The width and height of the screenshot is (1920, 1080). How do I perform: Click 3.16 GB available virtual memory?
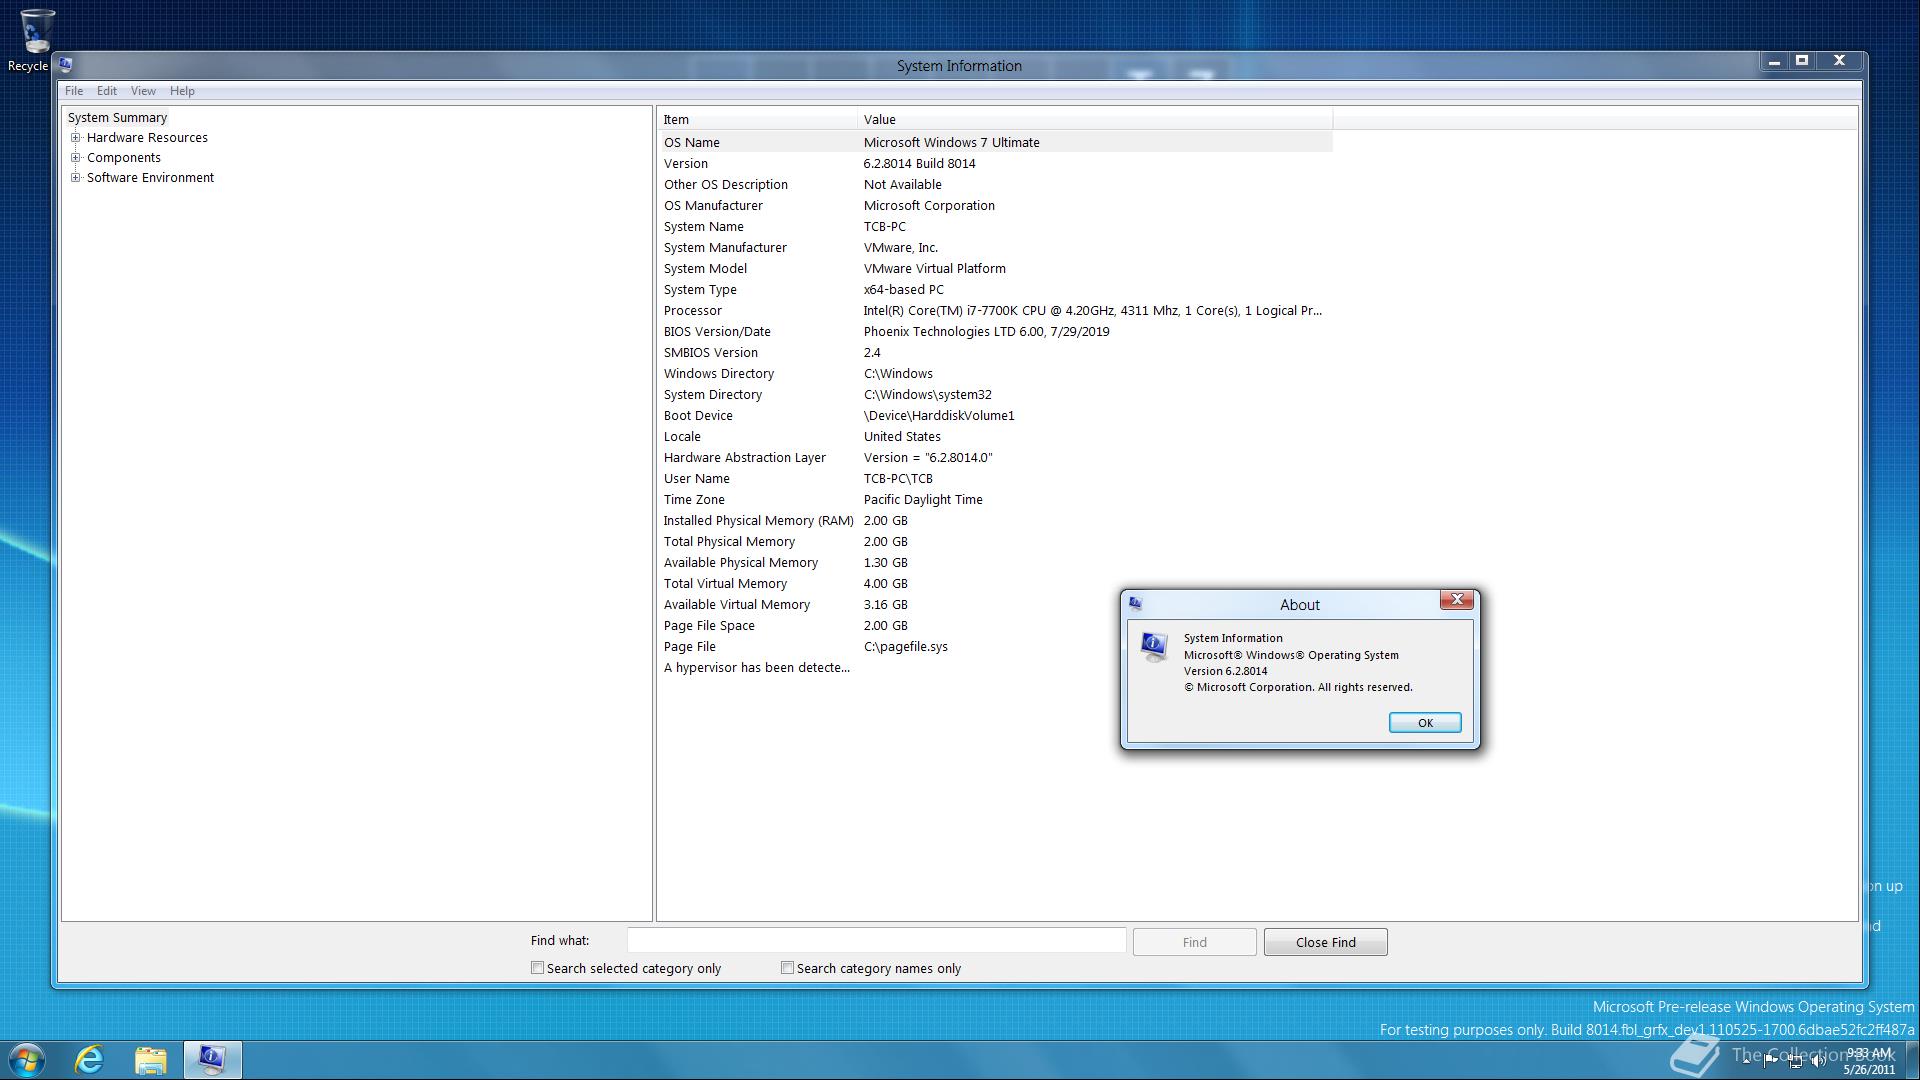click(x=886, y=605)
